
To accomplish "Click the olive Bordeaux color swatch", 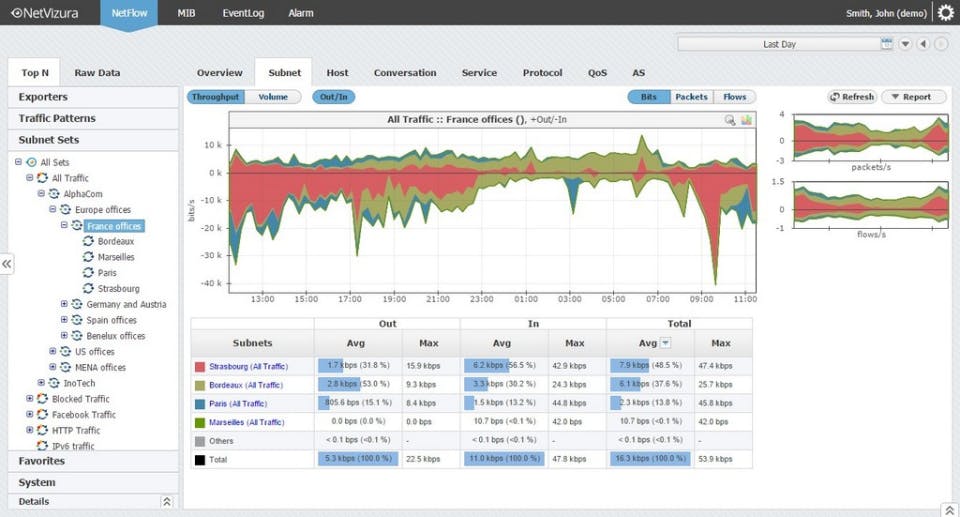I will pos(200,385).
